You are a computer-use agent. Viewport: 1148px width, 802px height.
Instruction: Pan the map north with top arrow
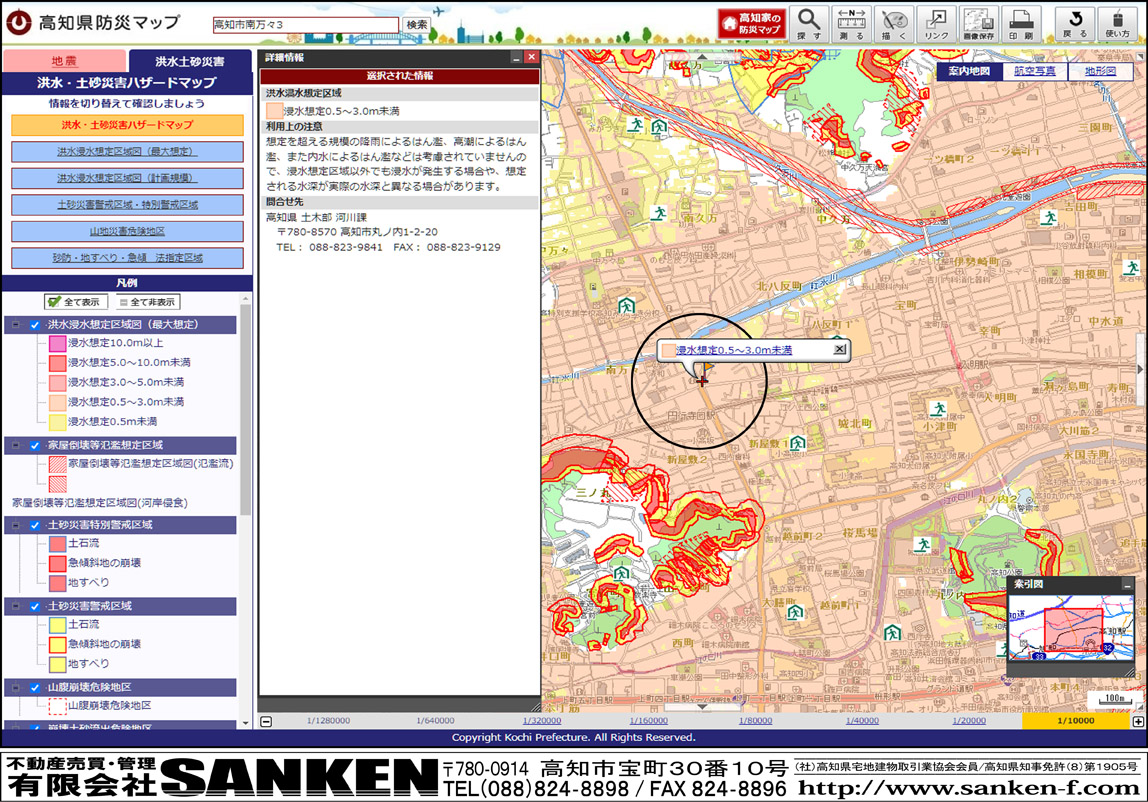pyautogui.click(x=701, y=56)
